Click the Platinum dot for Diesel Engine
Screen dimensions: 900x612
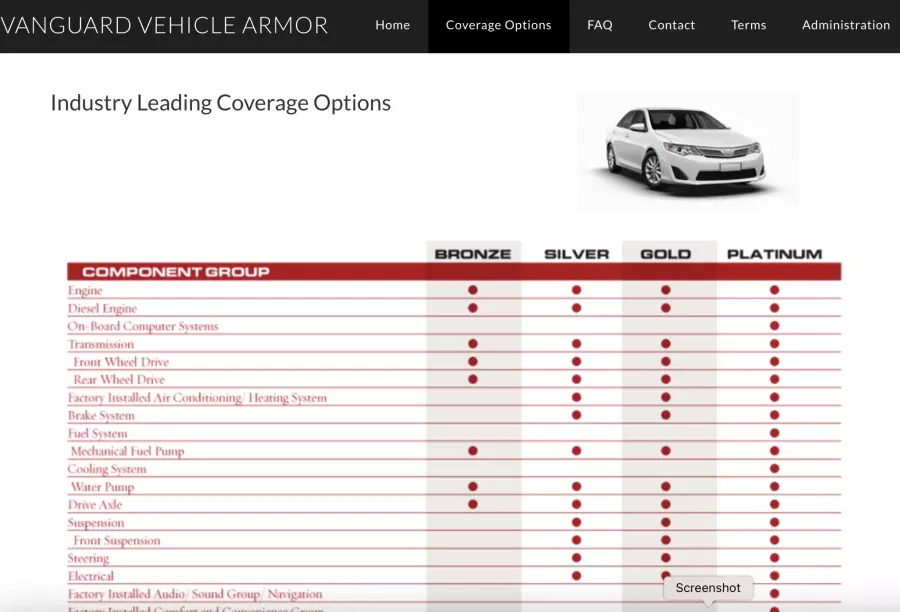pyautogui.click(x=774, y=308)
